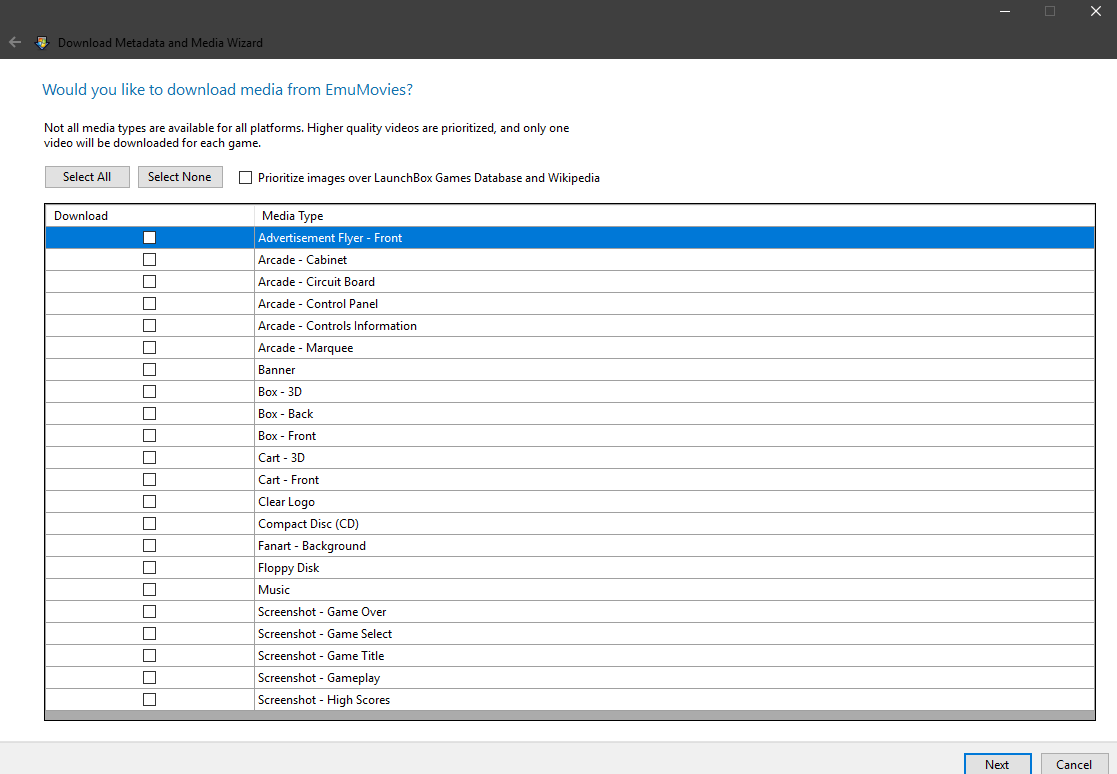Tick Screenshot - Game Title checkbox

pos(150,656)
